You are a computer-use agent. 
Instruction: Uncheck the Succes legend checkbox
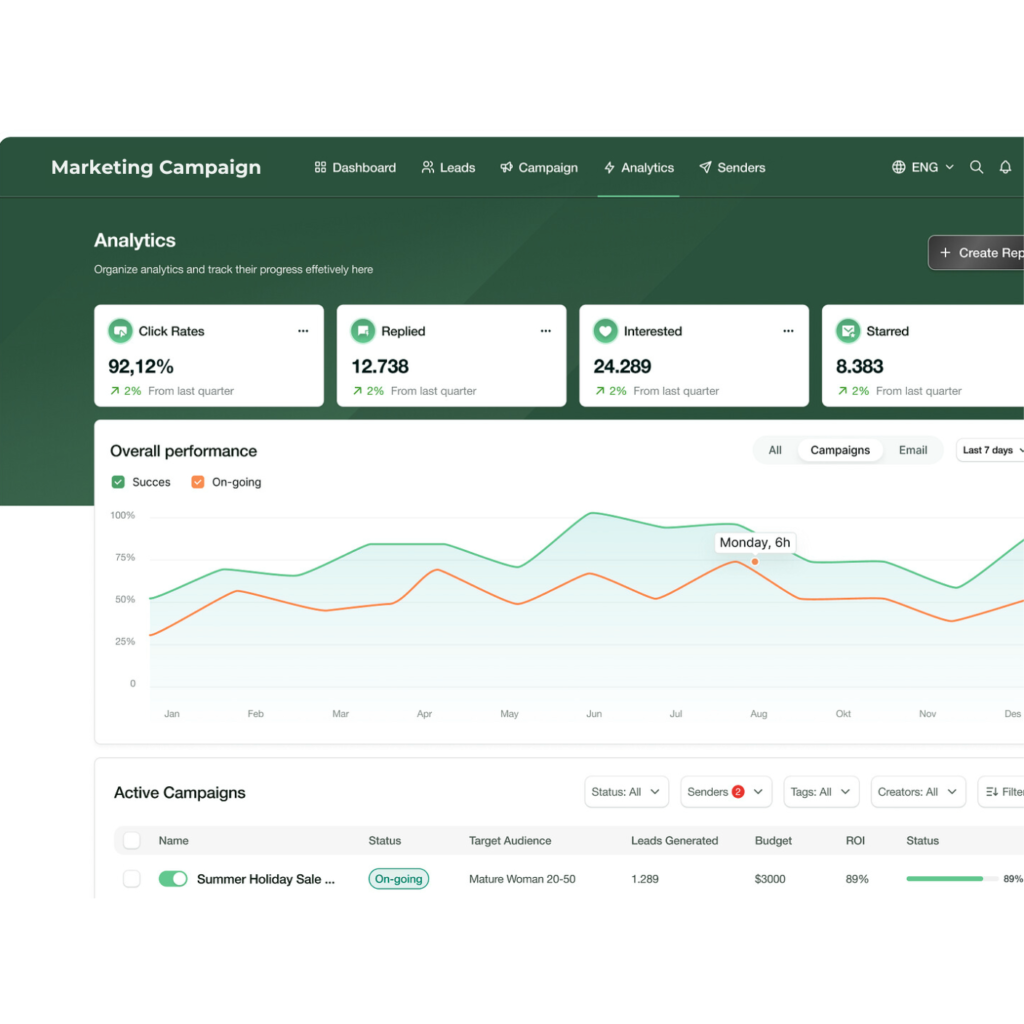pyautogui.click(x=119, y=482)
